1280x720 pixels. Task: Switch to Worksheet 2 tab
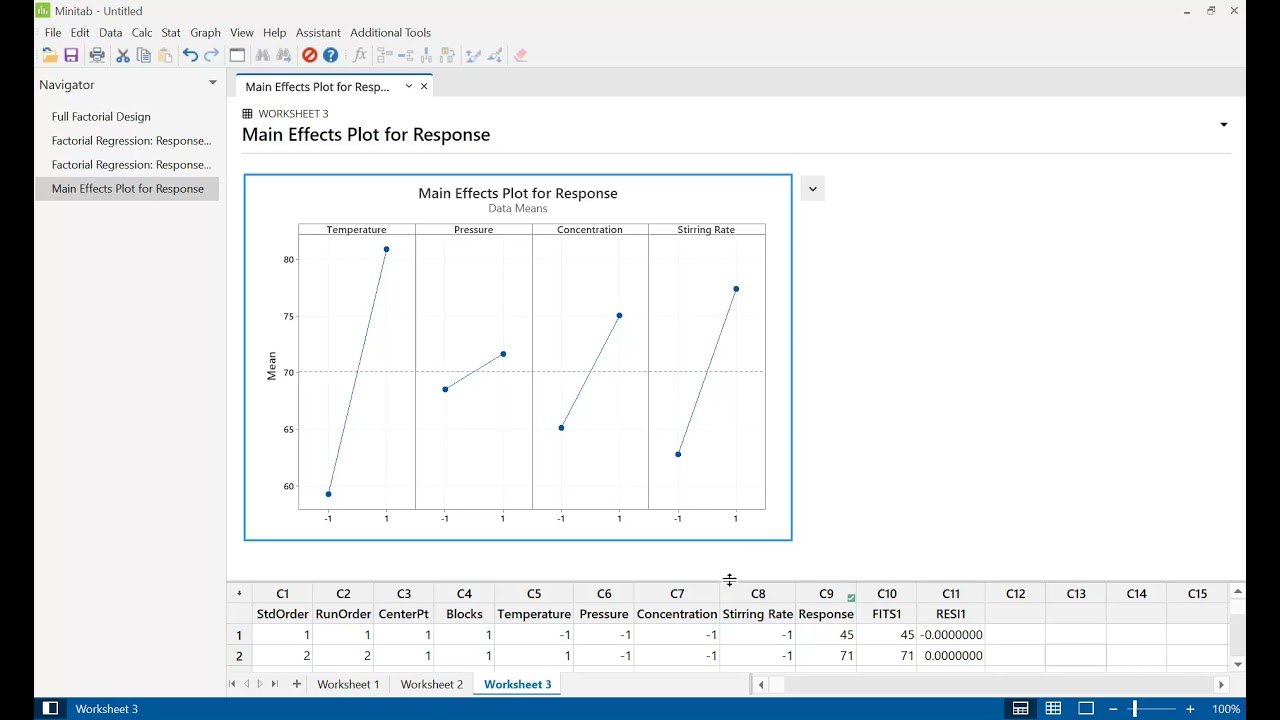point(432,684)
